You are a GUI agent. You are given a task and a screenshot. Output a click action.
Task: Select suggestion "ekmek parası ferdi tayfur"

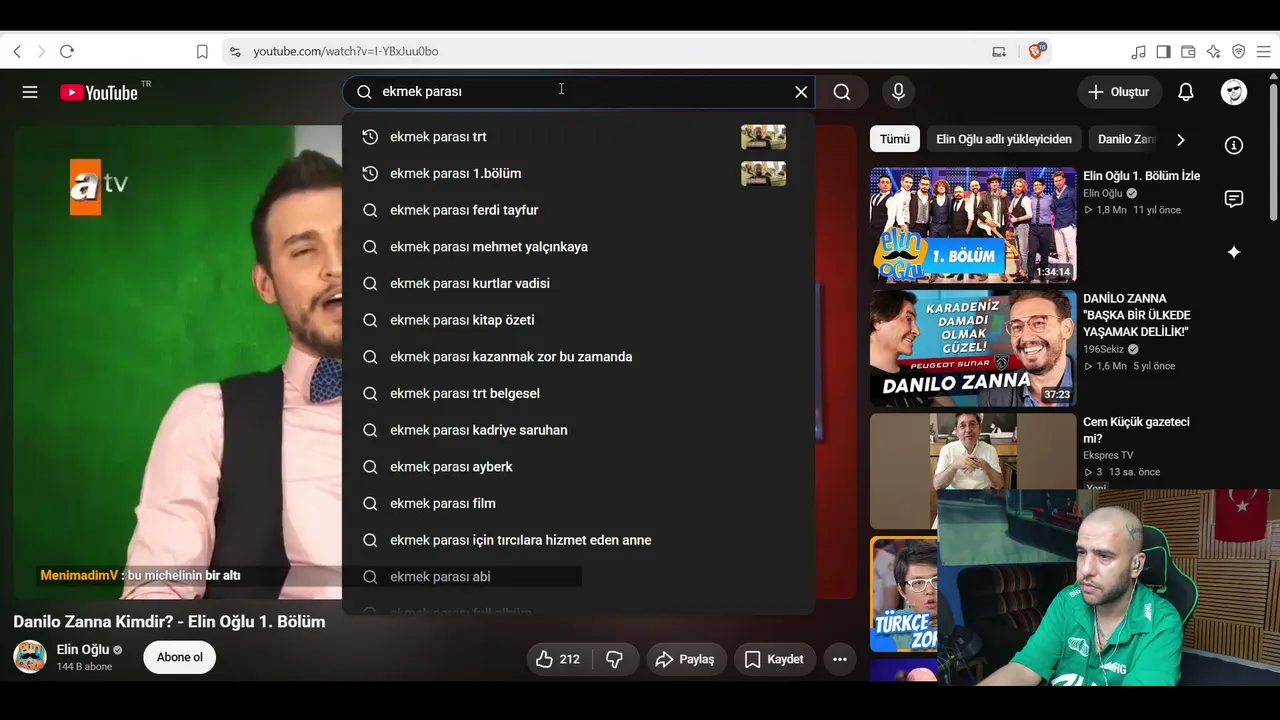[578, 210]
